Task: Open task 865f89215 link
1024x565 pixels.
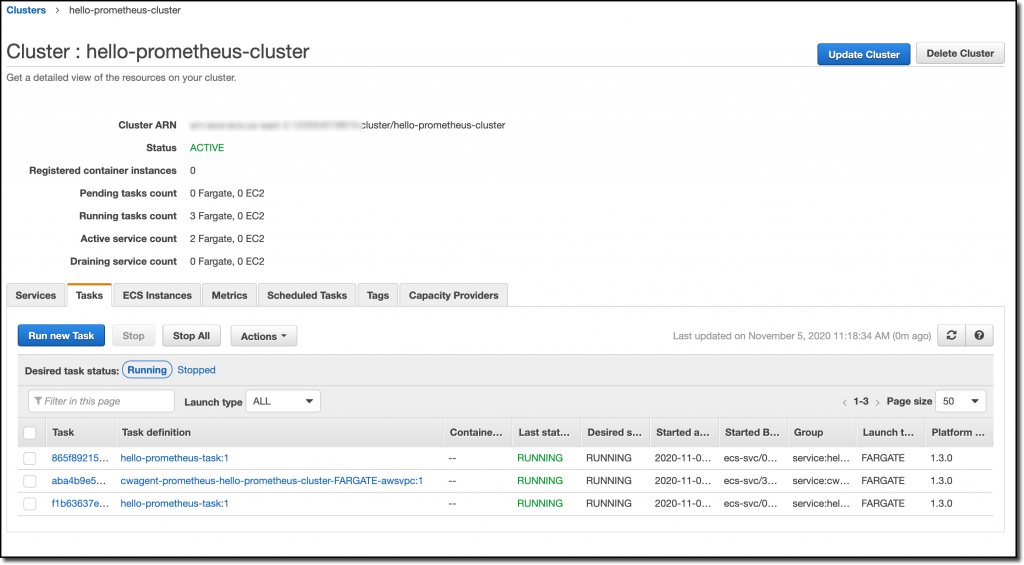Action: coord(80,459)
